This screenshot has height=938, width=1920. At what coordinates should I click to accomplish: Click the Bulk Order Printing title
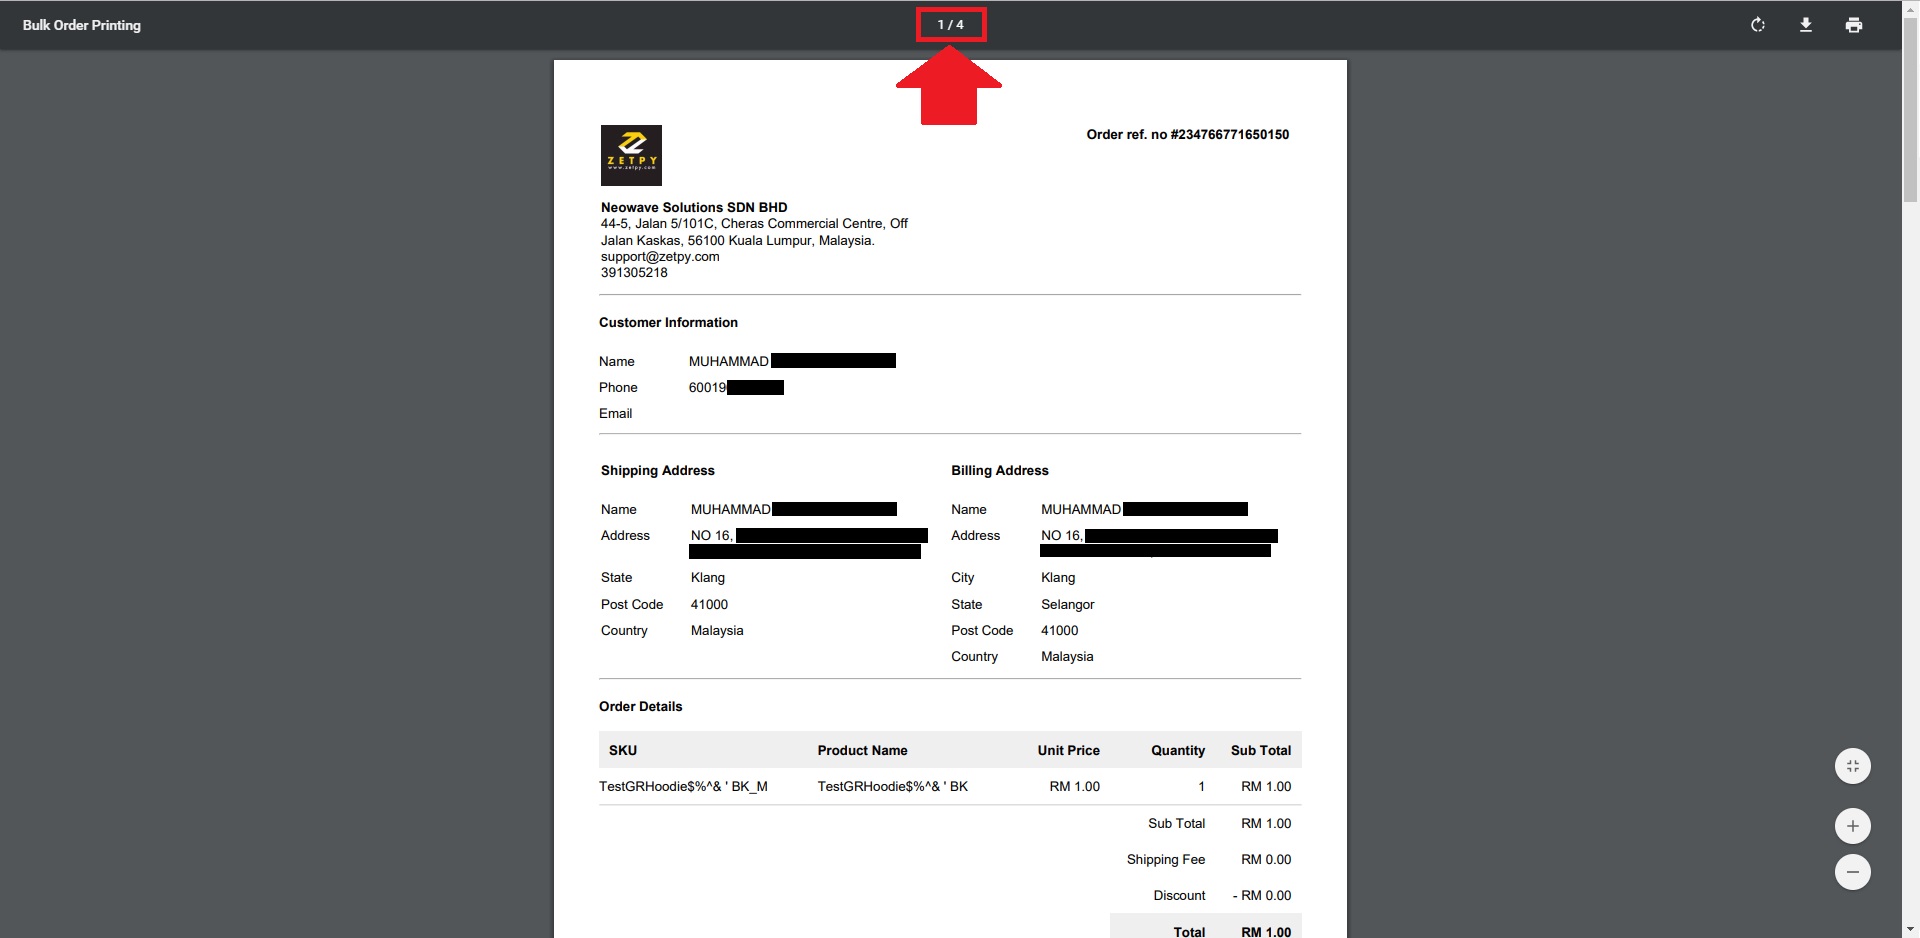82,25
